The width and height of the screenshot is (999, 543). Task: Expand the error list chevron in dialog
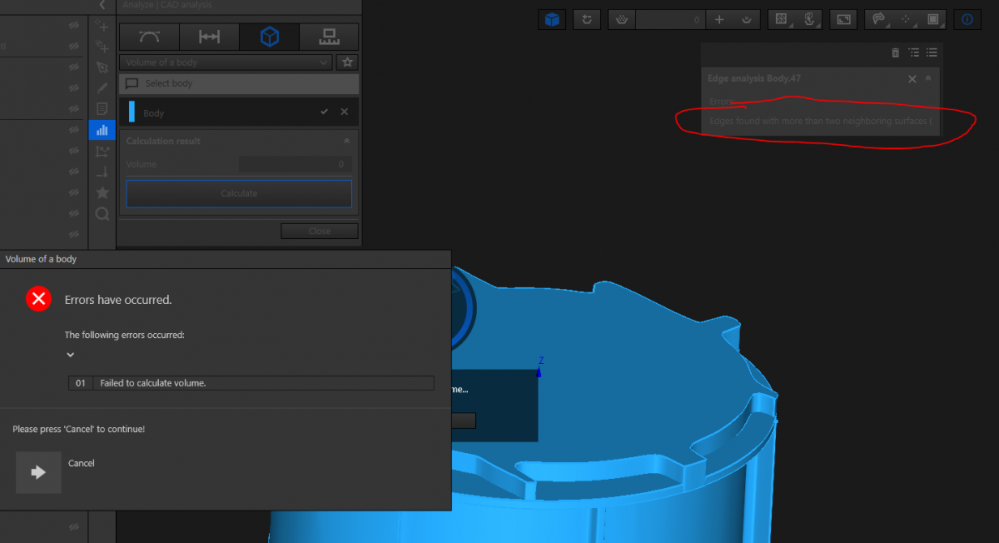70,354
